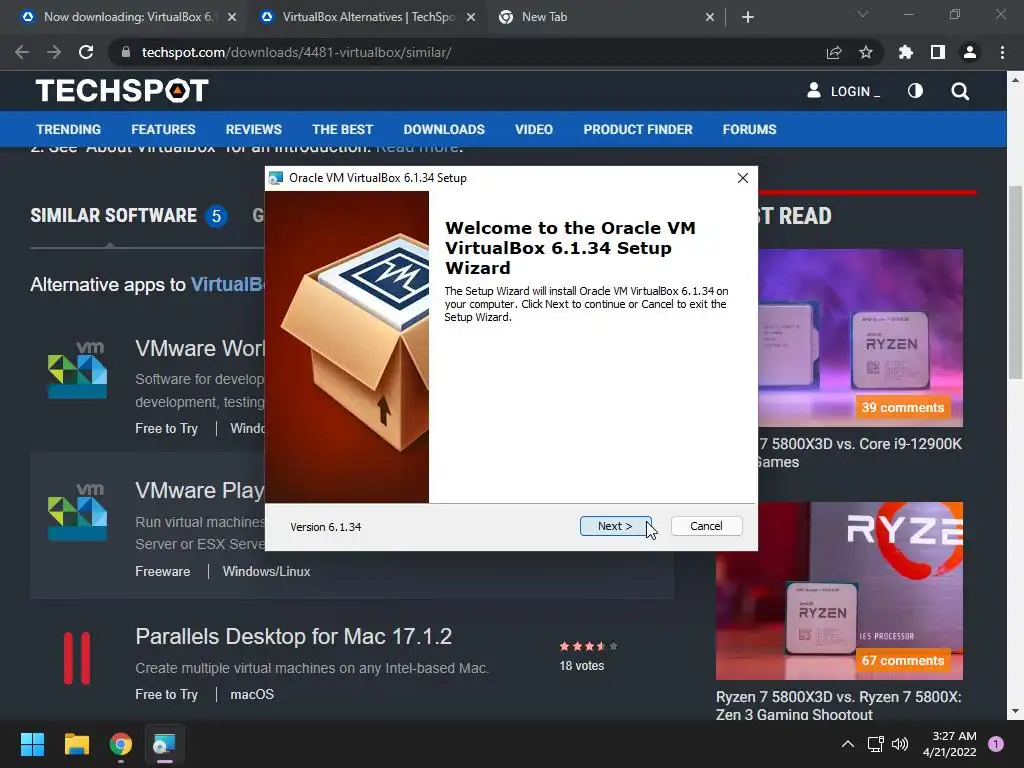Open the TechSpot logo homepage link
Viewport: 1024px width, 768px height.
click(x=122, y=91)
